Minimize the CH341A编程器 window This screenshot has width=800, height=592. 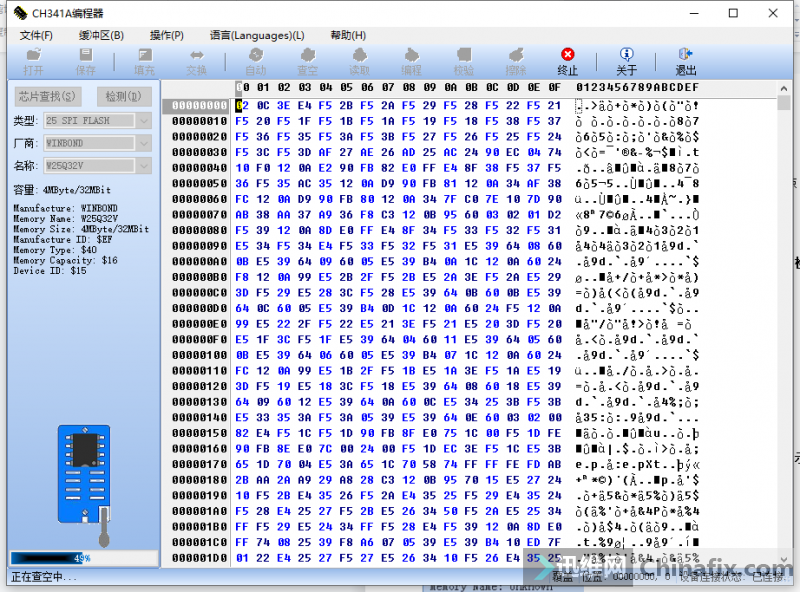694,13
